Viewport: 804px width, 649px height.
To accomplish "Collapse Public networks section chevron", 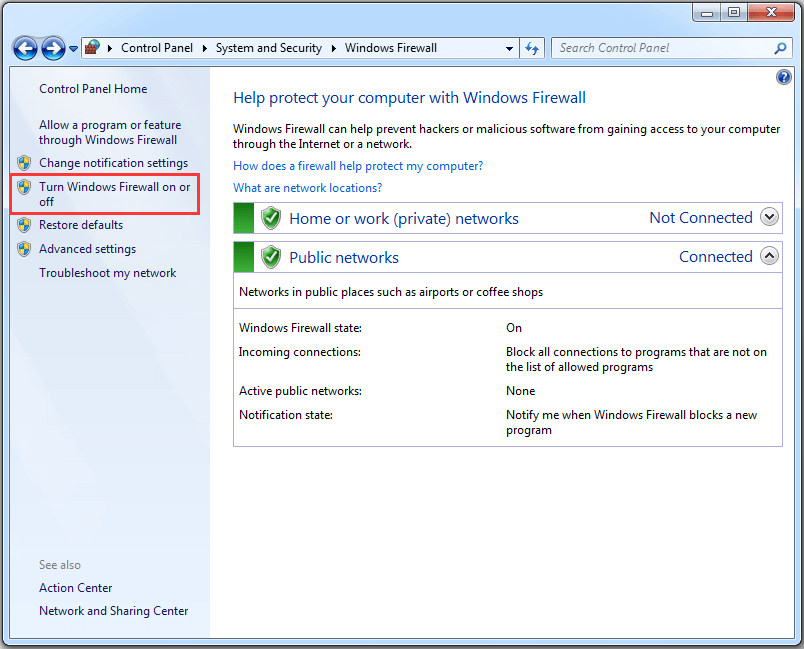I will pos(769,255).
